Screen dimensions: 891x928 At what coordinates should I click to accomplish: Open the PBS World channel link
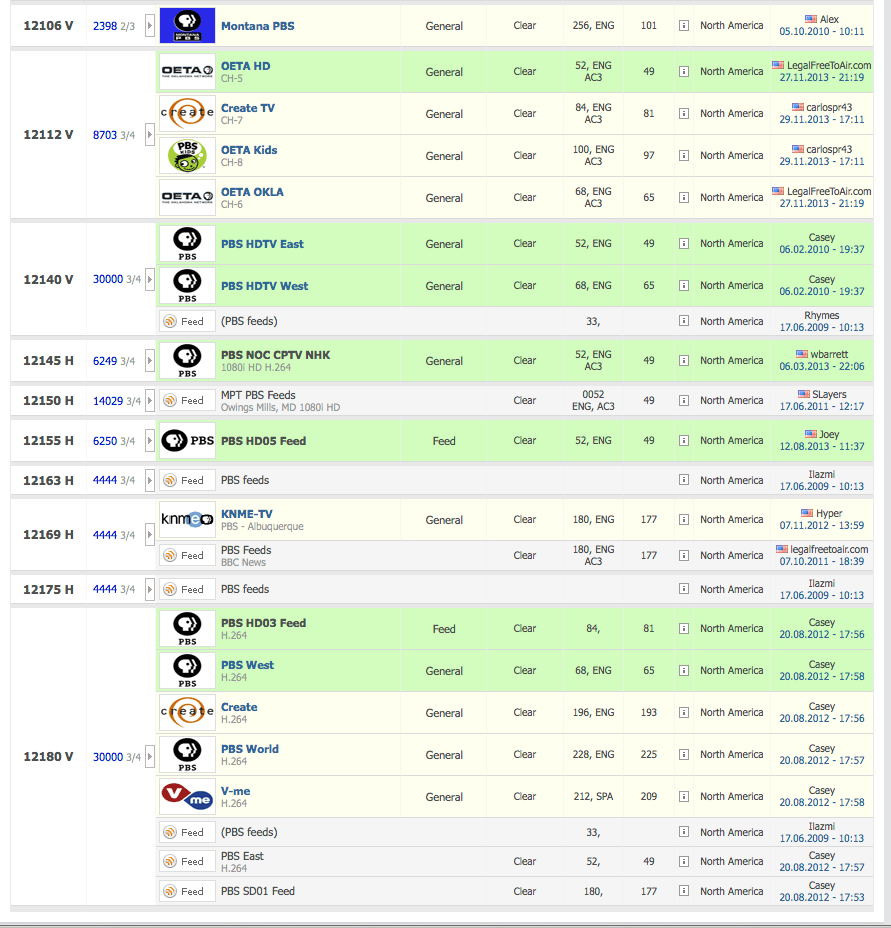[x=249, y=749]
